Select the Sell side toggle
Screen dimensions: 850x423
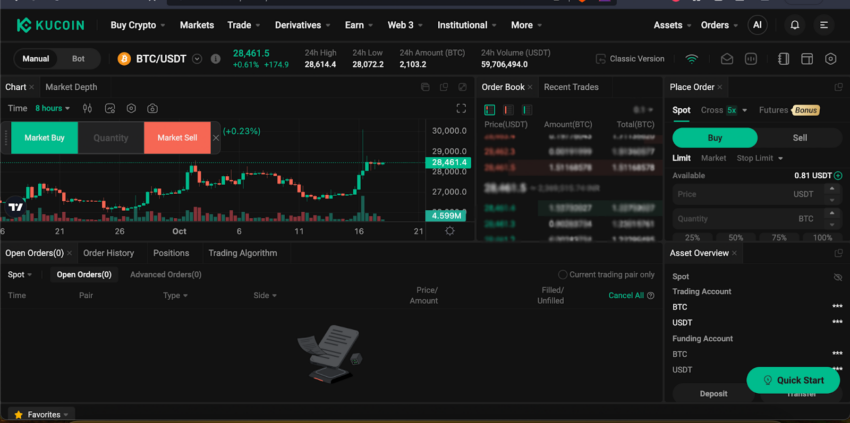tap(800, 138)
